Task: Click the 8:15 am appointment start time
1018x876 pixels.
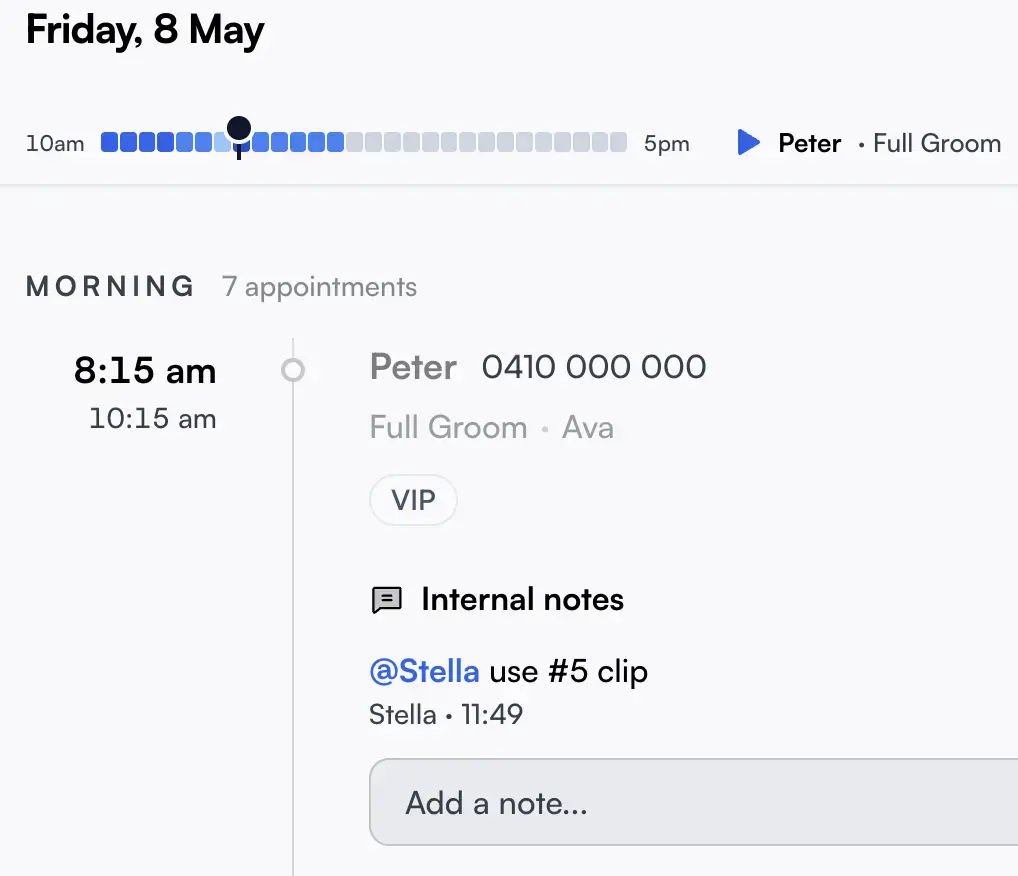Action: pyautogui.click(x=145, y=371)
